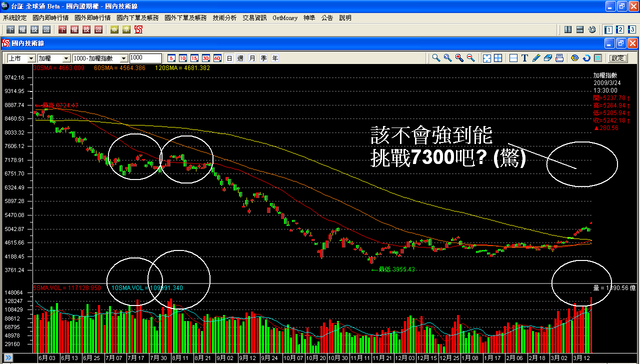Click the red S logo toolbar icon
The height and width of the screenshot is (364, 640).
point(138,30)
